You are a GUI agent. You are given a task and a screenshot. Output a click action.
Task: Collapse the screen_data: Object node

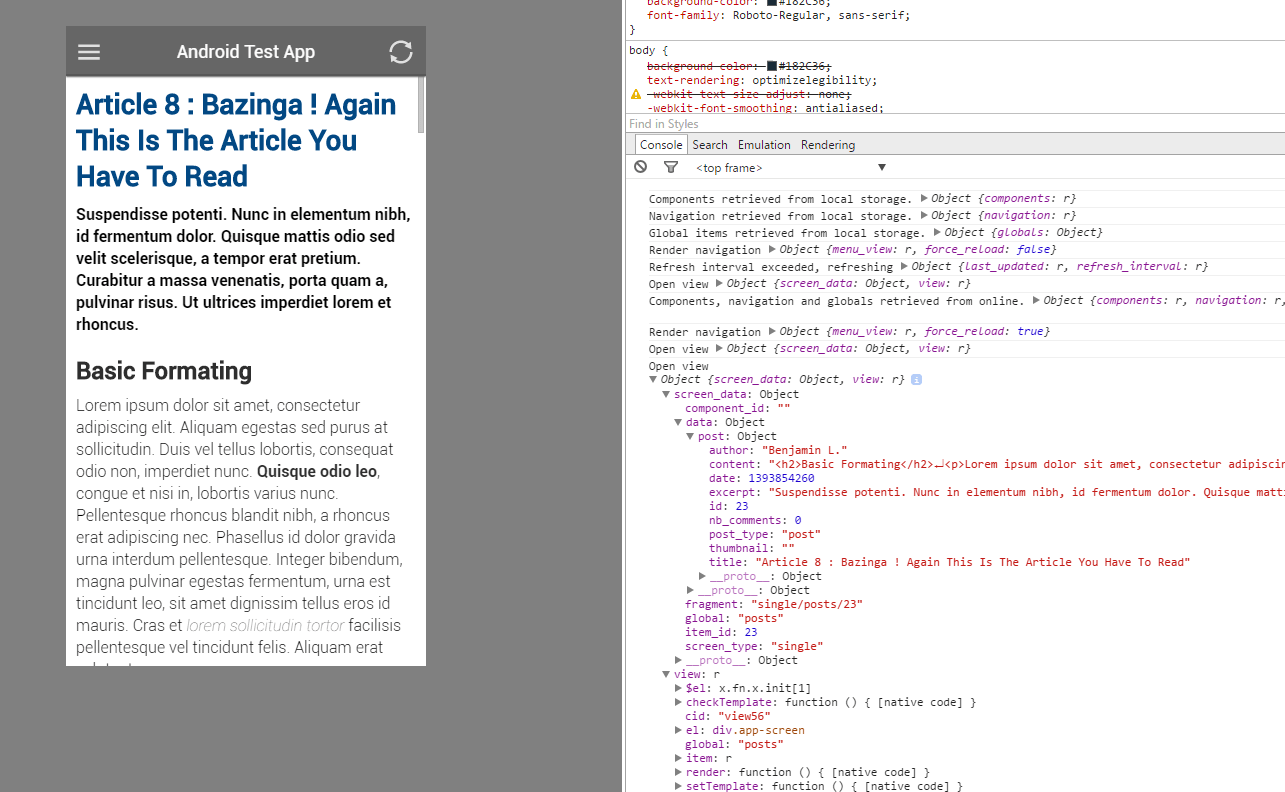pos(666,394)
